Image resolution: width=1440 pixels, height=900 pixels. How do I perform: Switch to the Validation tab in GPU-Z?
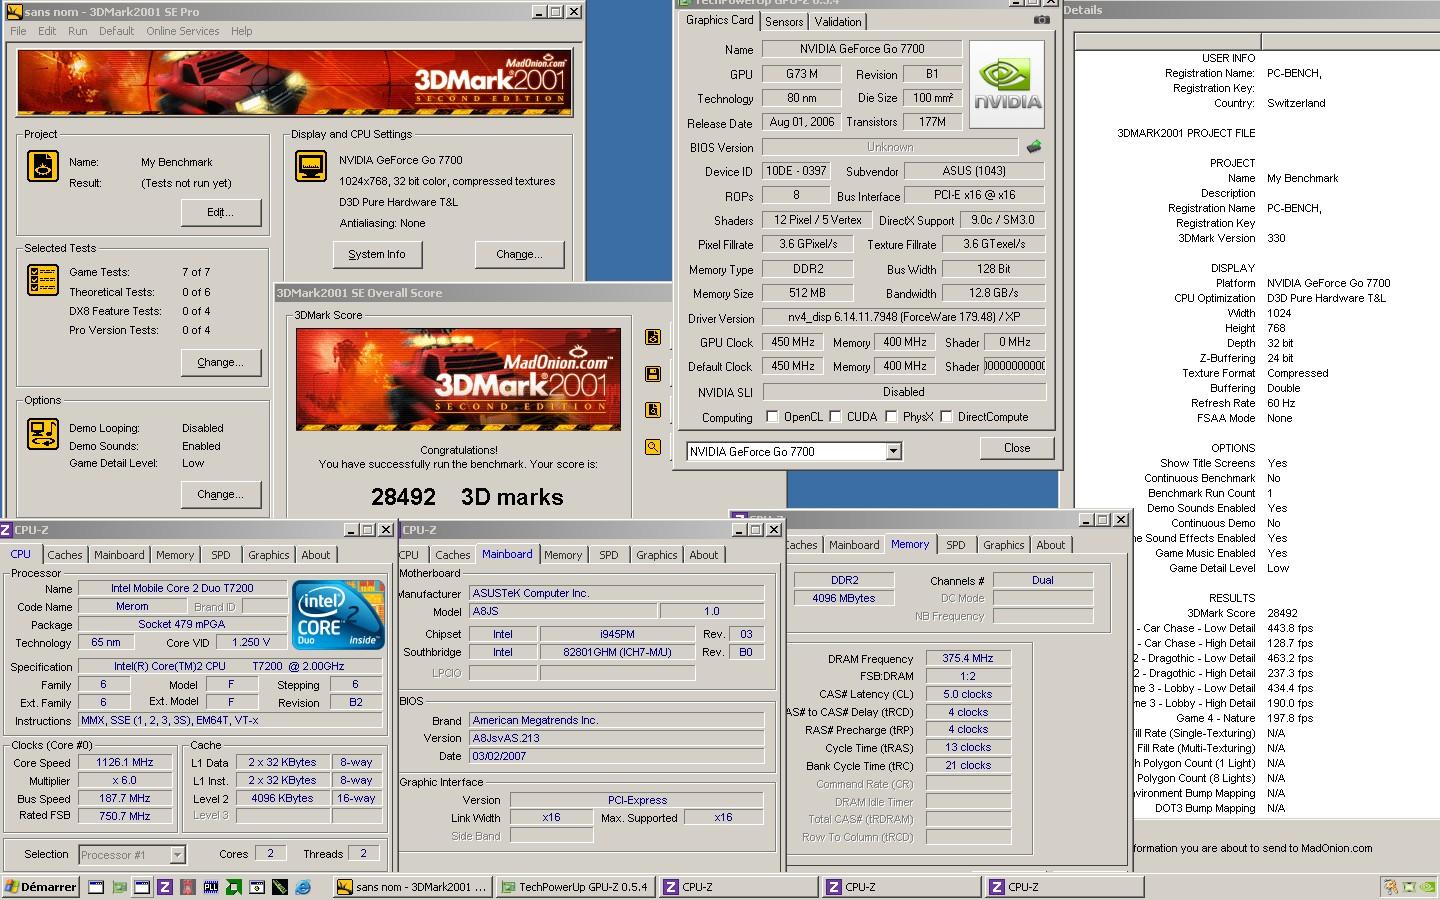tap(838, 22)
